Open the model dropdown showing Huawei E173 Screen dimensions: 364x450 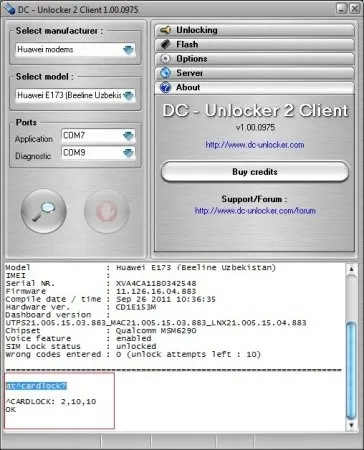pos(75,95)
